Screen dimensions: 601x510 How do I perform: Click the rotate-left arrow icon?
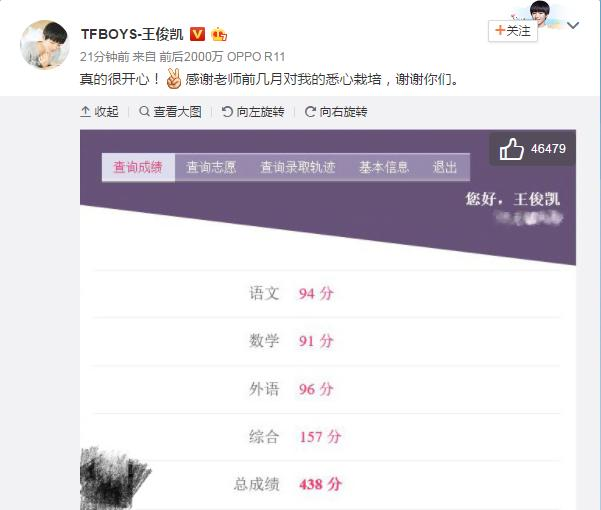click(227, 112)
